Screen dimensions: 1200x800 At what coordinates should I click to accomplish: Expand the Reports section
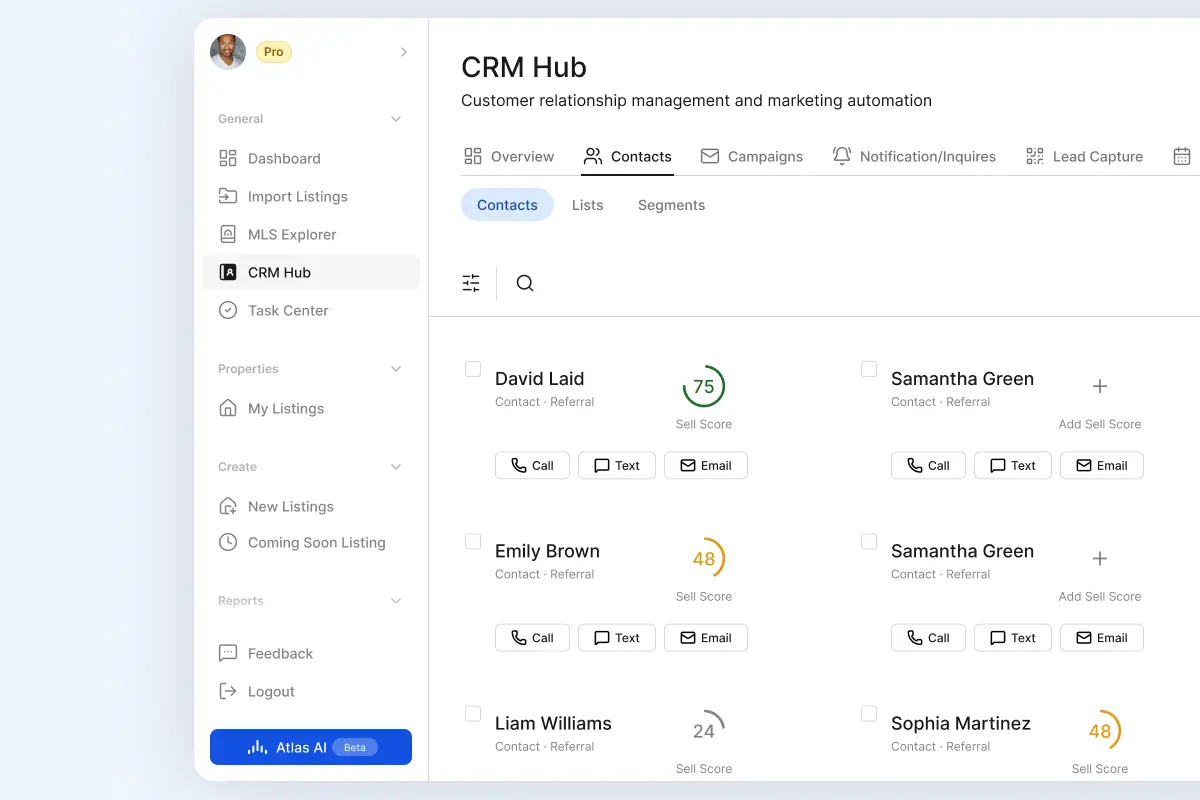click(396, 601)
